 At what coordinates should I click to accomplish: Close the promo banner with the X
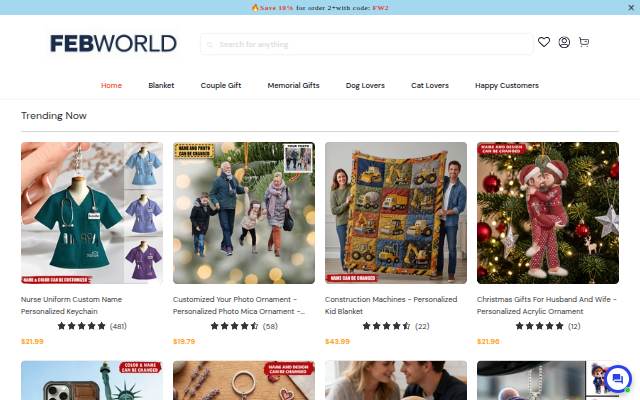[631, 7]
